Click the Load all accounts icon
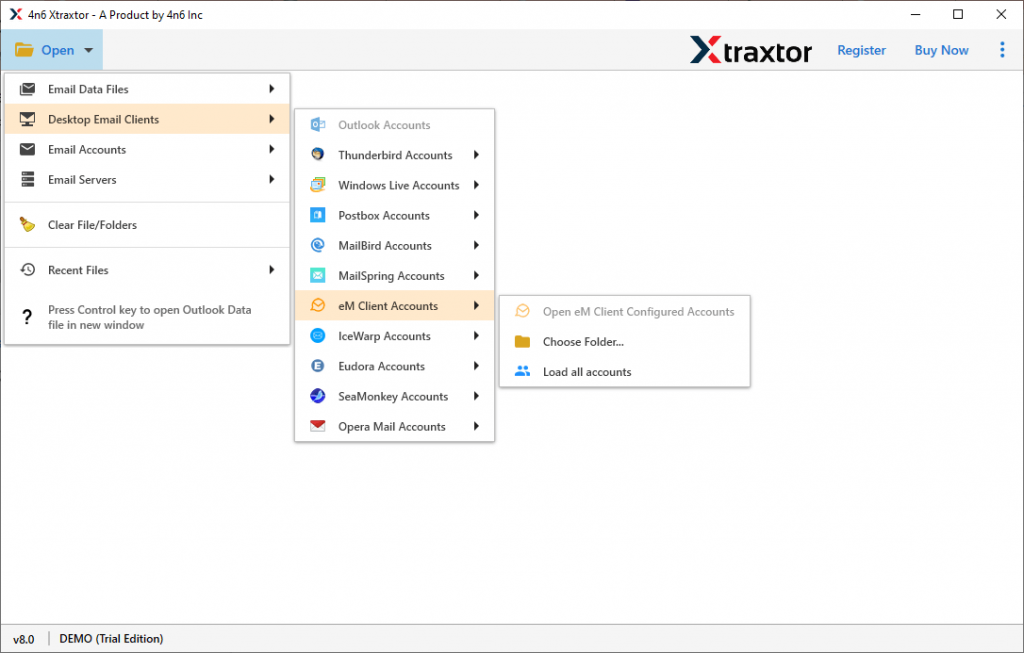Screen dimensions: 1024x653 pyautogui.click(x=522, y=371)
